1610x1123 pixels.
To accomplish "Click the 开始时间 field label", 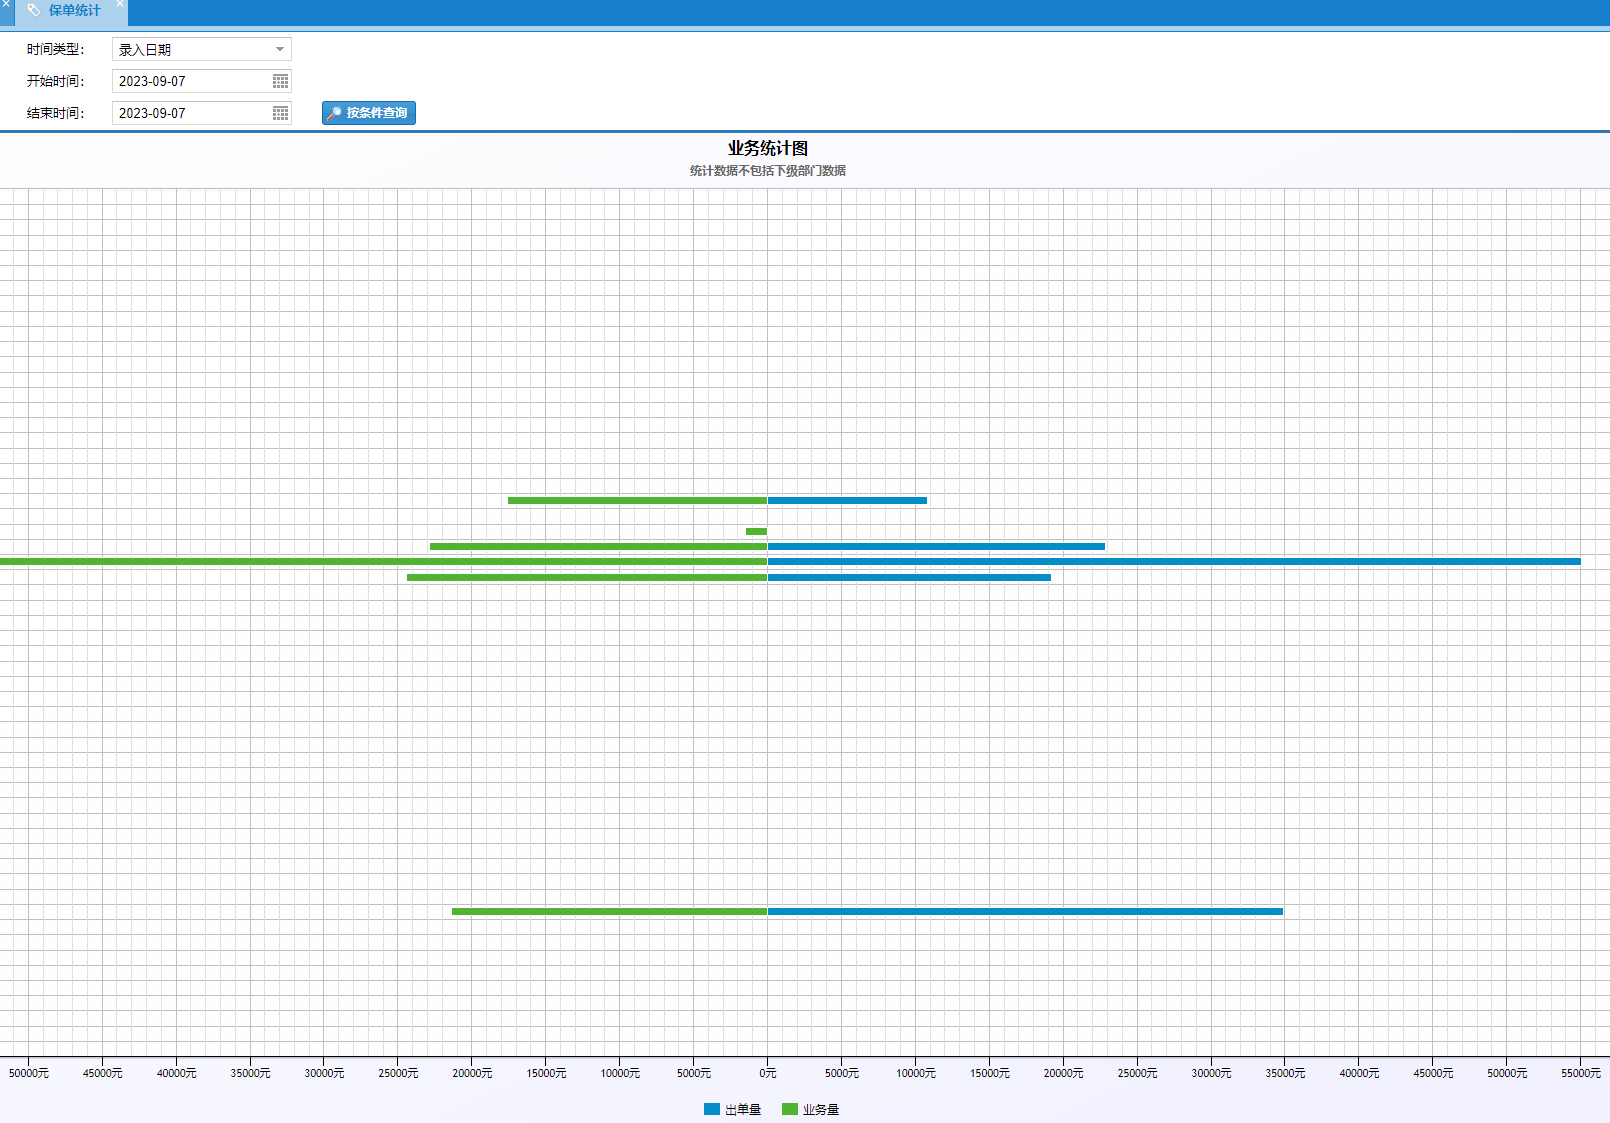I will coord(55,81).
